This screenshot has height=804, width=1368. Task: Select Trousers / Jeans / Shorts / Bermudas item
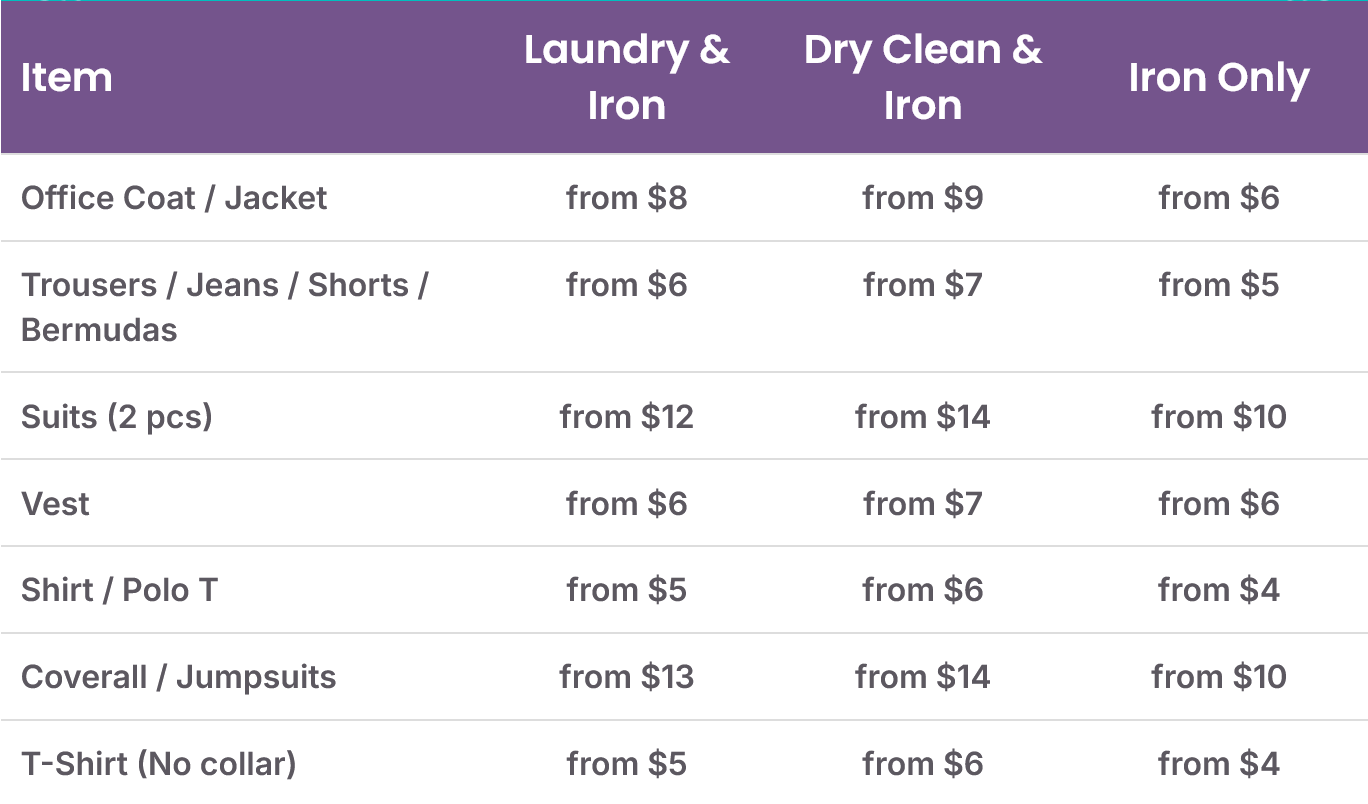pyautogui.click(x=225, y=307)
